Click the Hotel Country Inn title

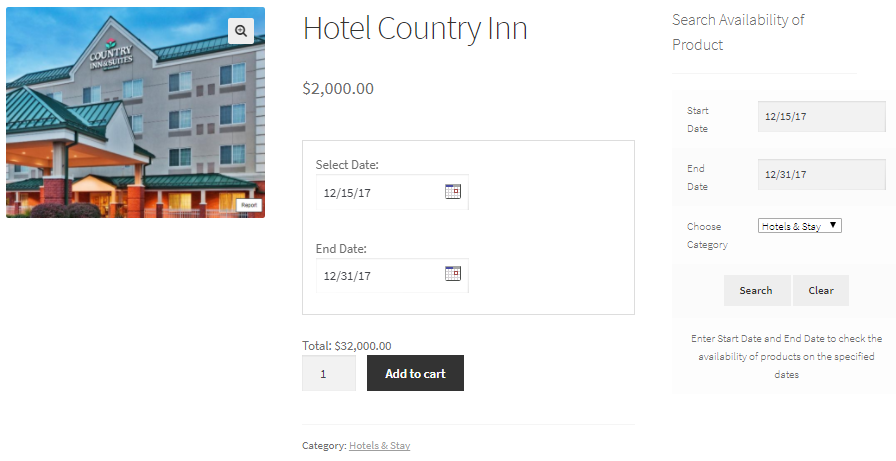pyautogui.click(x=415, y=30)
